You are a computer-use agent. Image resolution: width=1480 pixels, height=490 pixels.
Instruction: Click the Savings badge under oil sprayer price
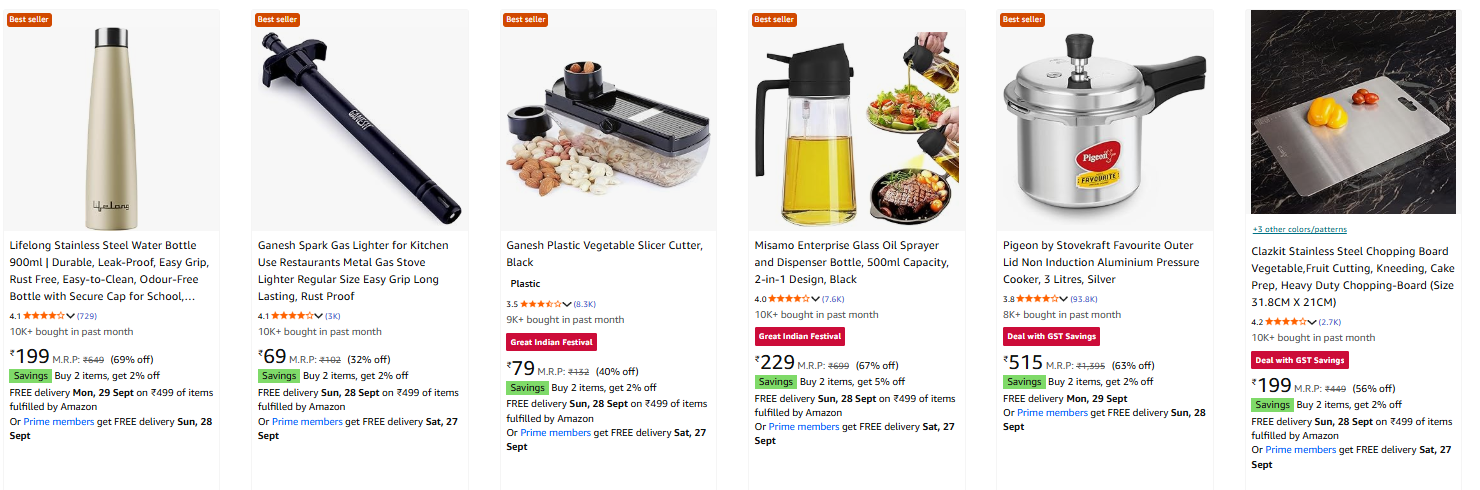point(775,382)
